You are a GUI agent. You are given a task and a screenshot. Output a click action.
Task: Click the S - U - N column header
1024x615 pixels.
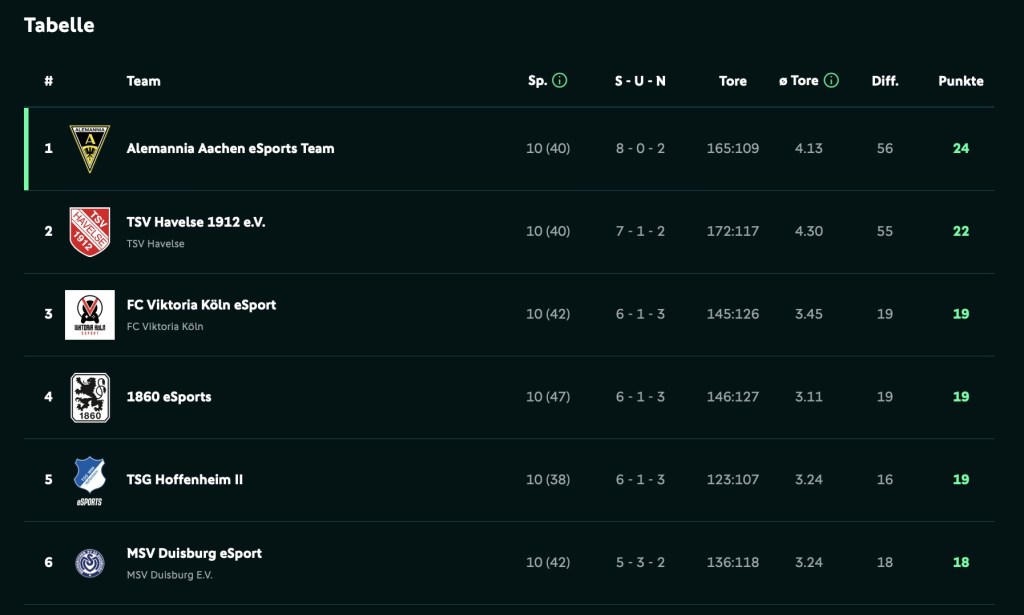pos(640,81)
